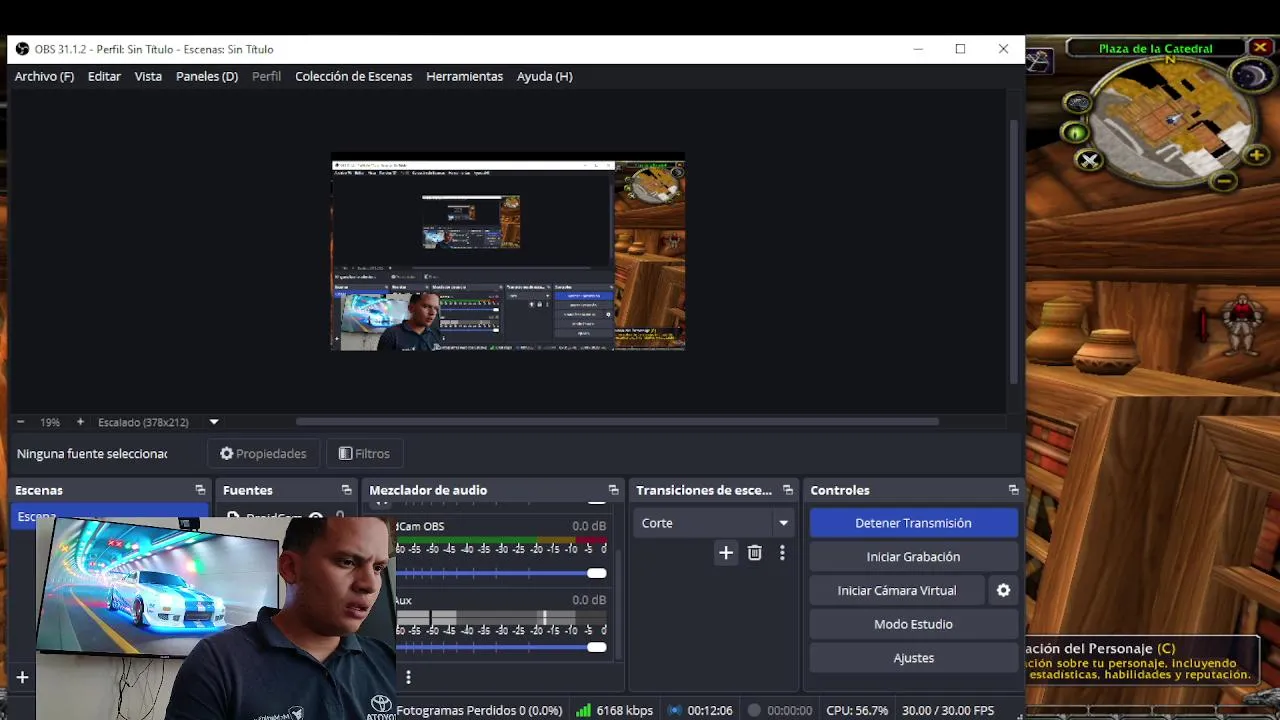Undock the Controles panel
1280x720 pixels.
pos(1013,490)
